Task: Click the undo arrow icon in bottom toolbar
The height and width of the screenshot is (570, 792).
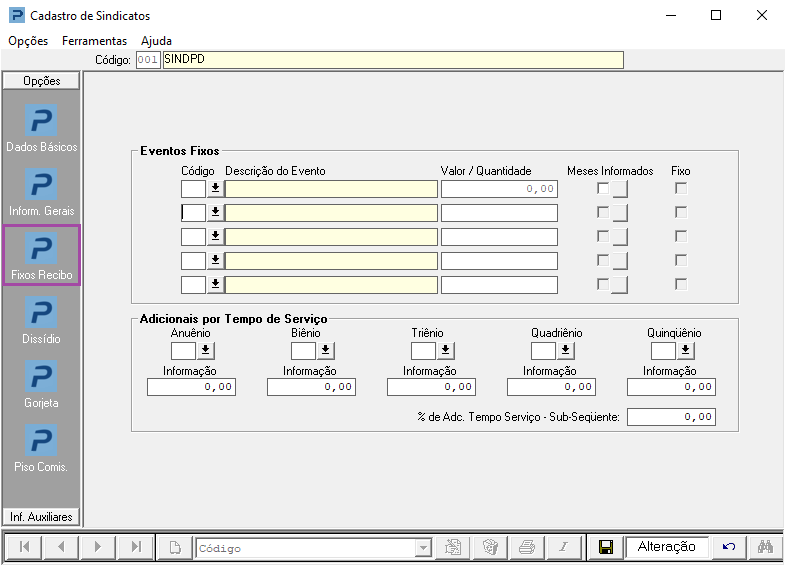Action: (729, 547)
